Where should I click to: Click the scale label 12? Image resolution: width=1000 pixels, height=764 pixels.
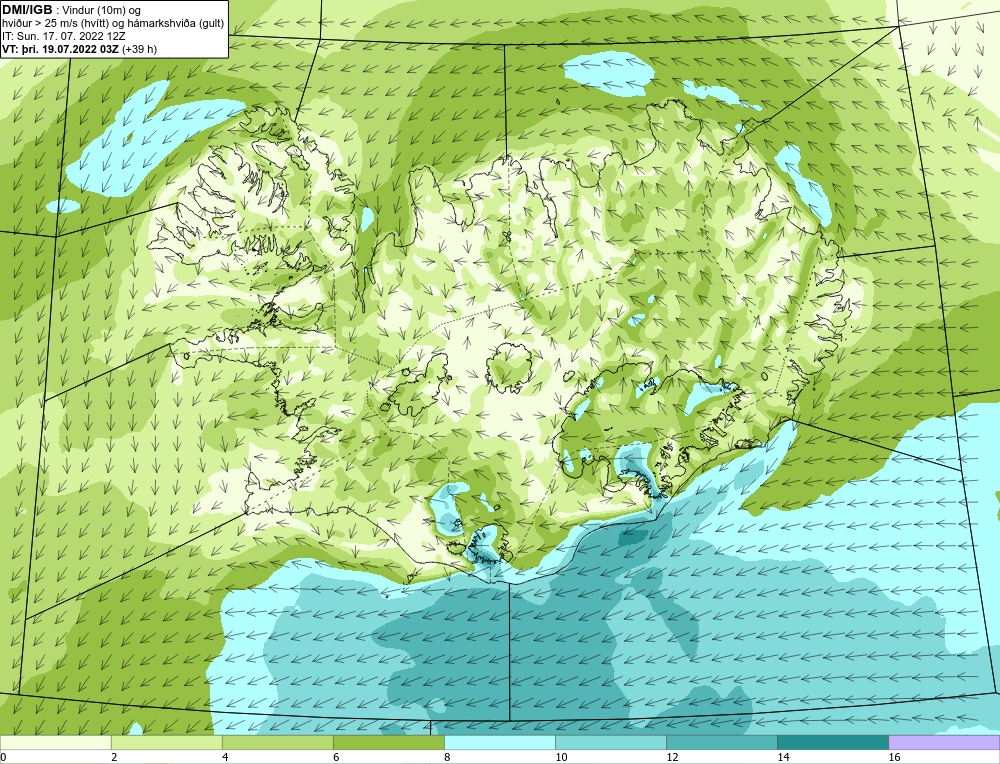click(x=672, y=757)
